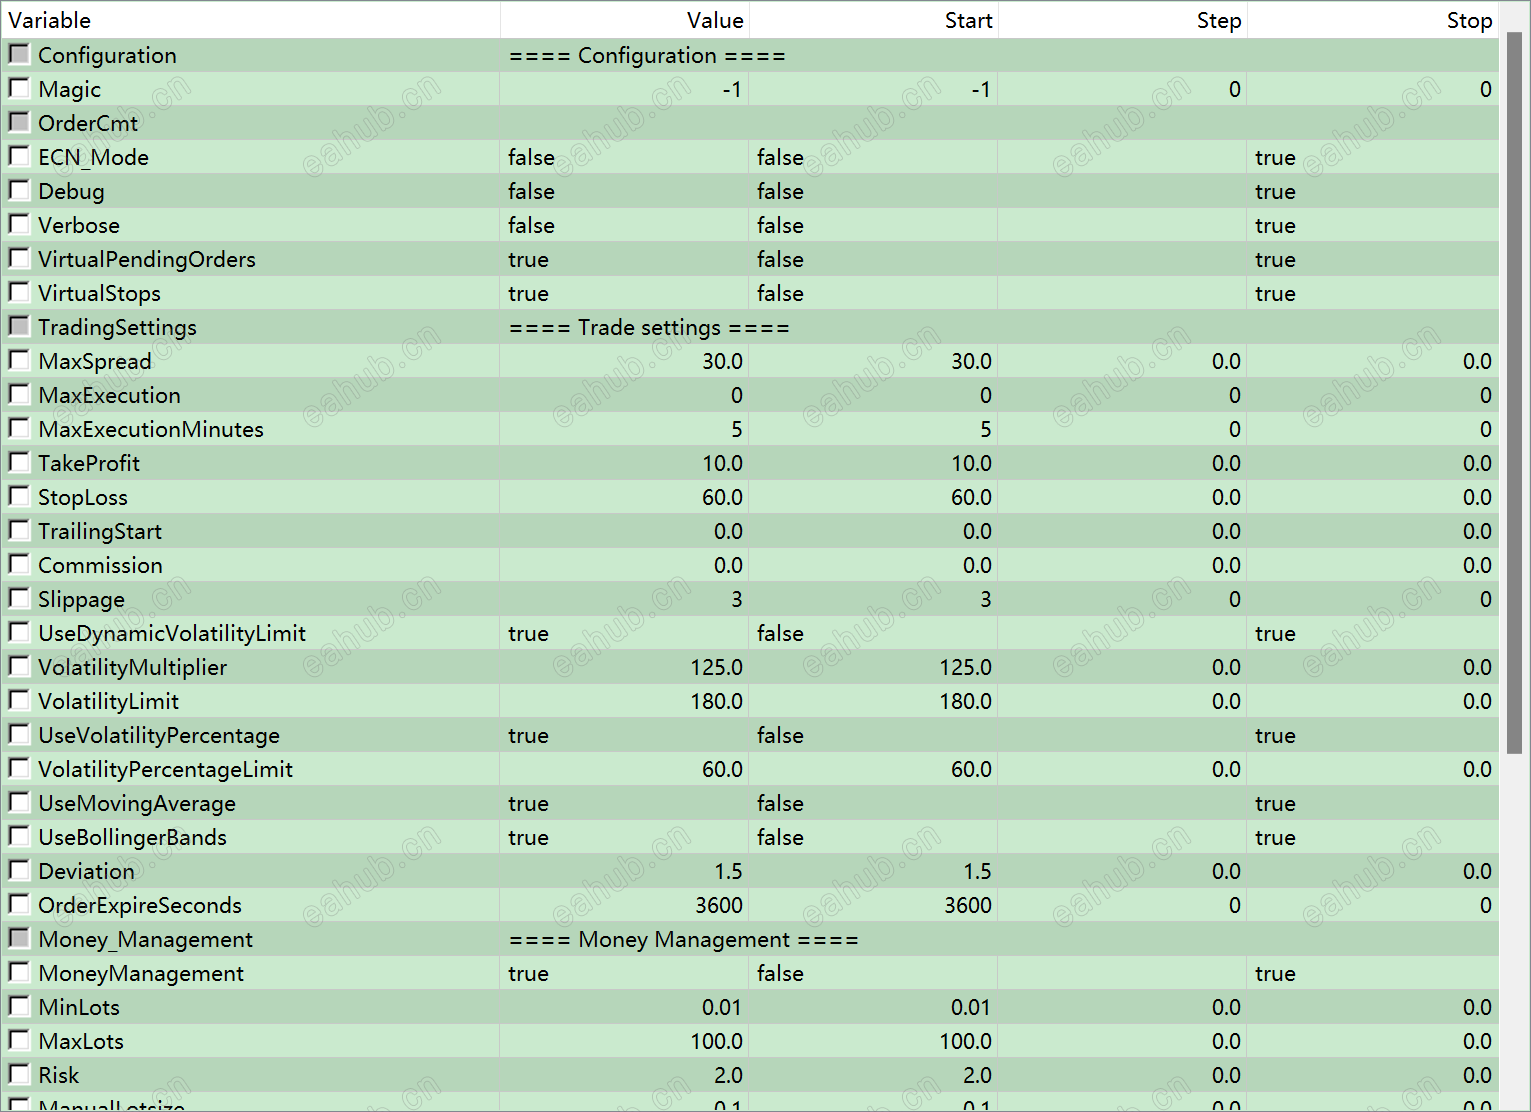Tick the Risk parameter checkbox
This screenshot has height=1112, width=1531.
click(x=19, y=1074)
